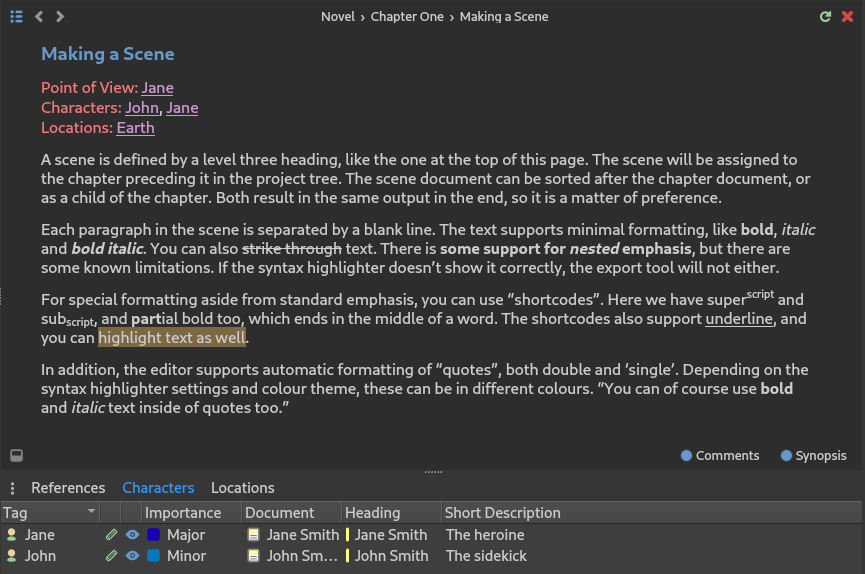This screenshot has width=865, height=574.
Task: Edit Jane's entry with the pencil icon
Action: pos(111,534)
